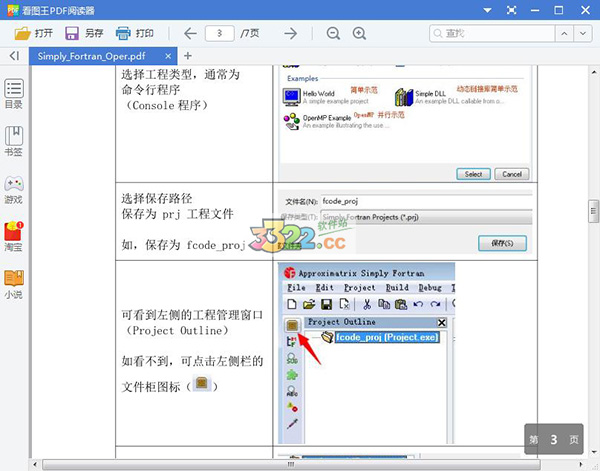Click the file cabinet sidebar icon

[292, 325]
